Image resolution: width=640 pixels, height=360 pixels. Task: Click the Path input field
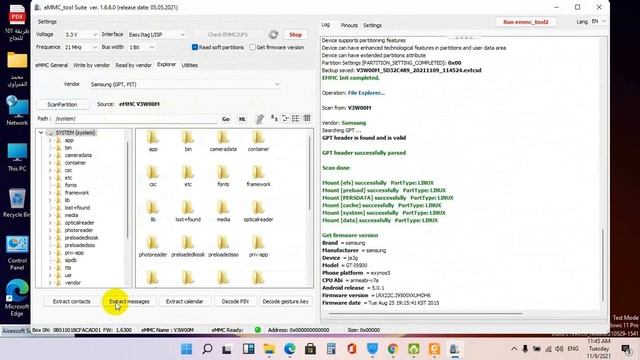pyautogui.click(x=136, y=119)
